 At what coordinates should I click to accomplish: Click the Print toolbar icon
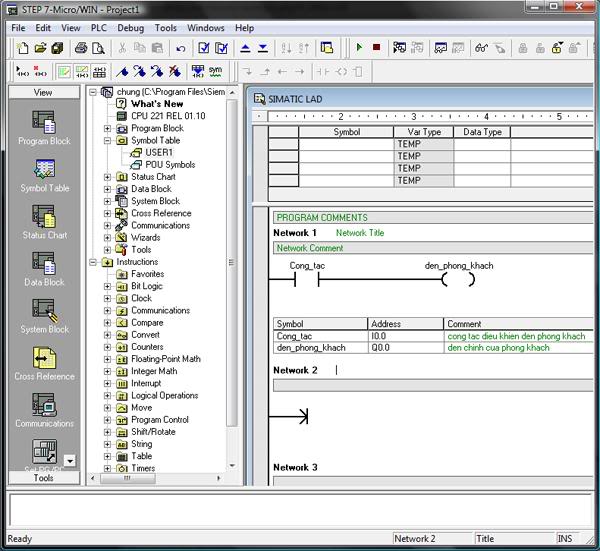81,48
